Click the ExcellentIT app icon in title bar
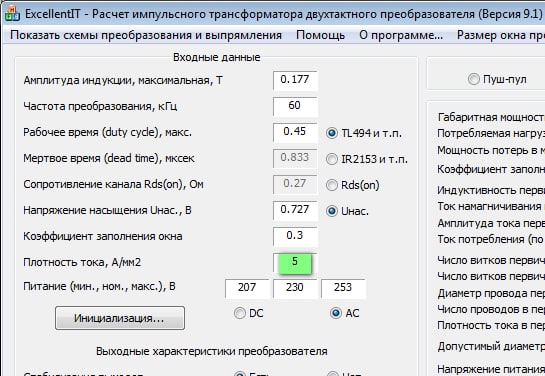The width and height of the screenshot is (545, 376). point(12,14)
